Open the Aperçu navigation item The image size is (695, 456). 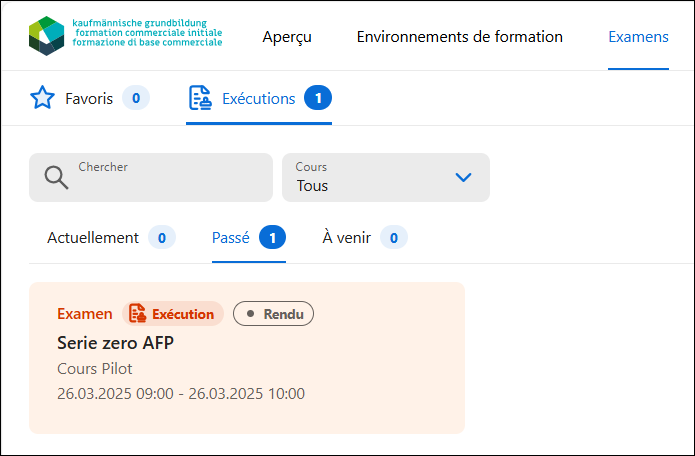pyautogui.click(x=287, y=37)
